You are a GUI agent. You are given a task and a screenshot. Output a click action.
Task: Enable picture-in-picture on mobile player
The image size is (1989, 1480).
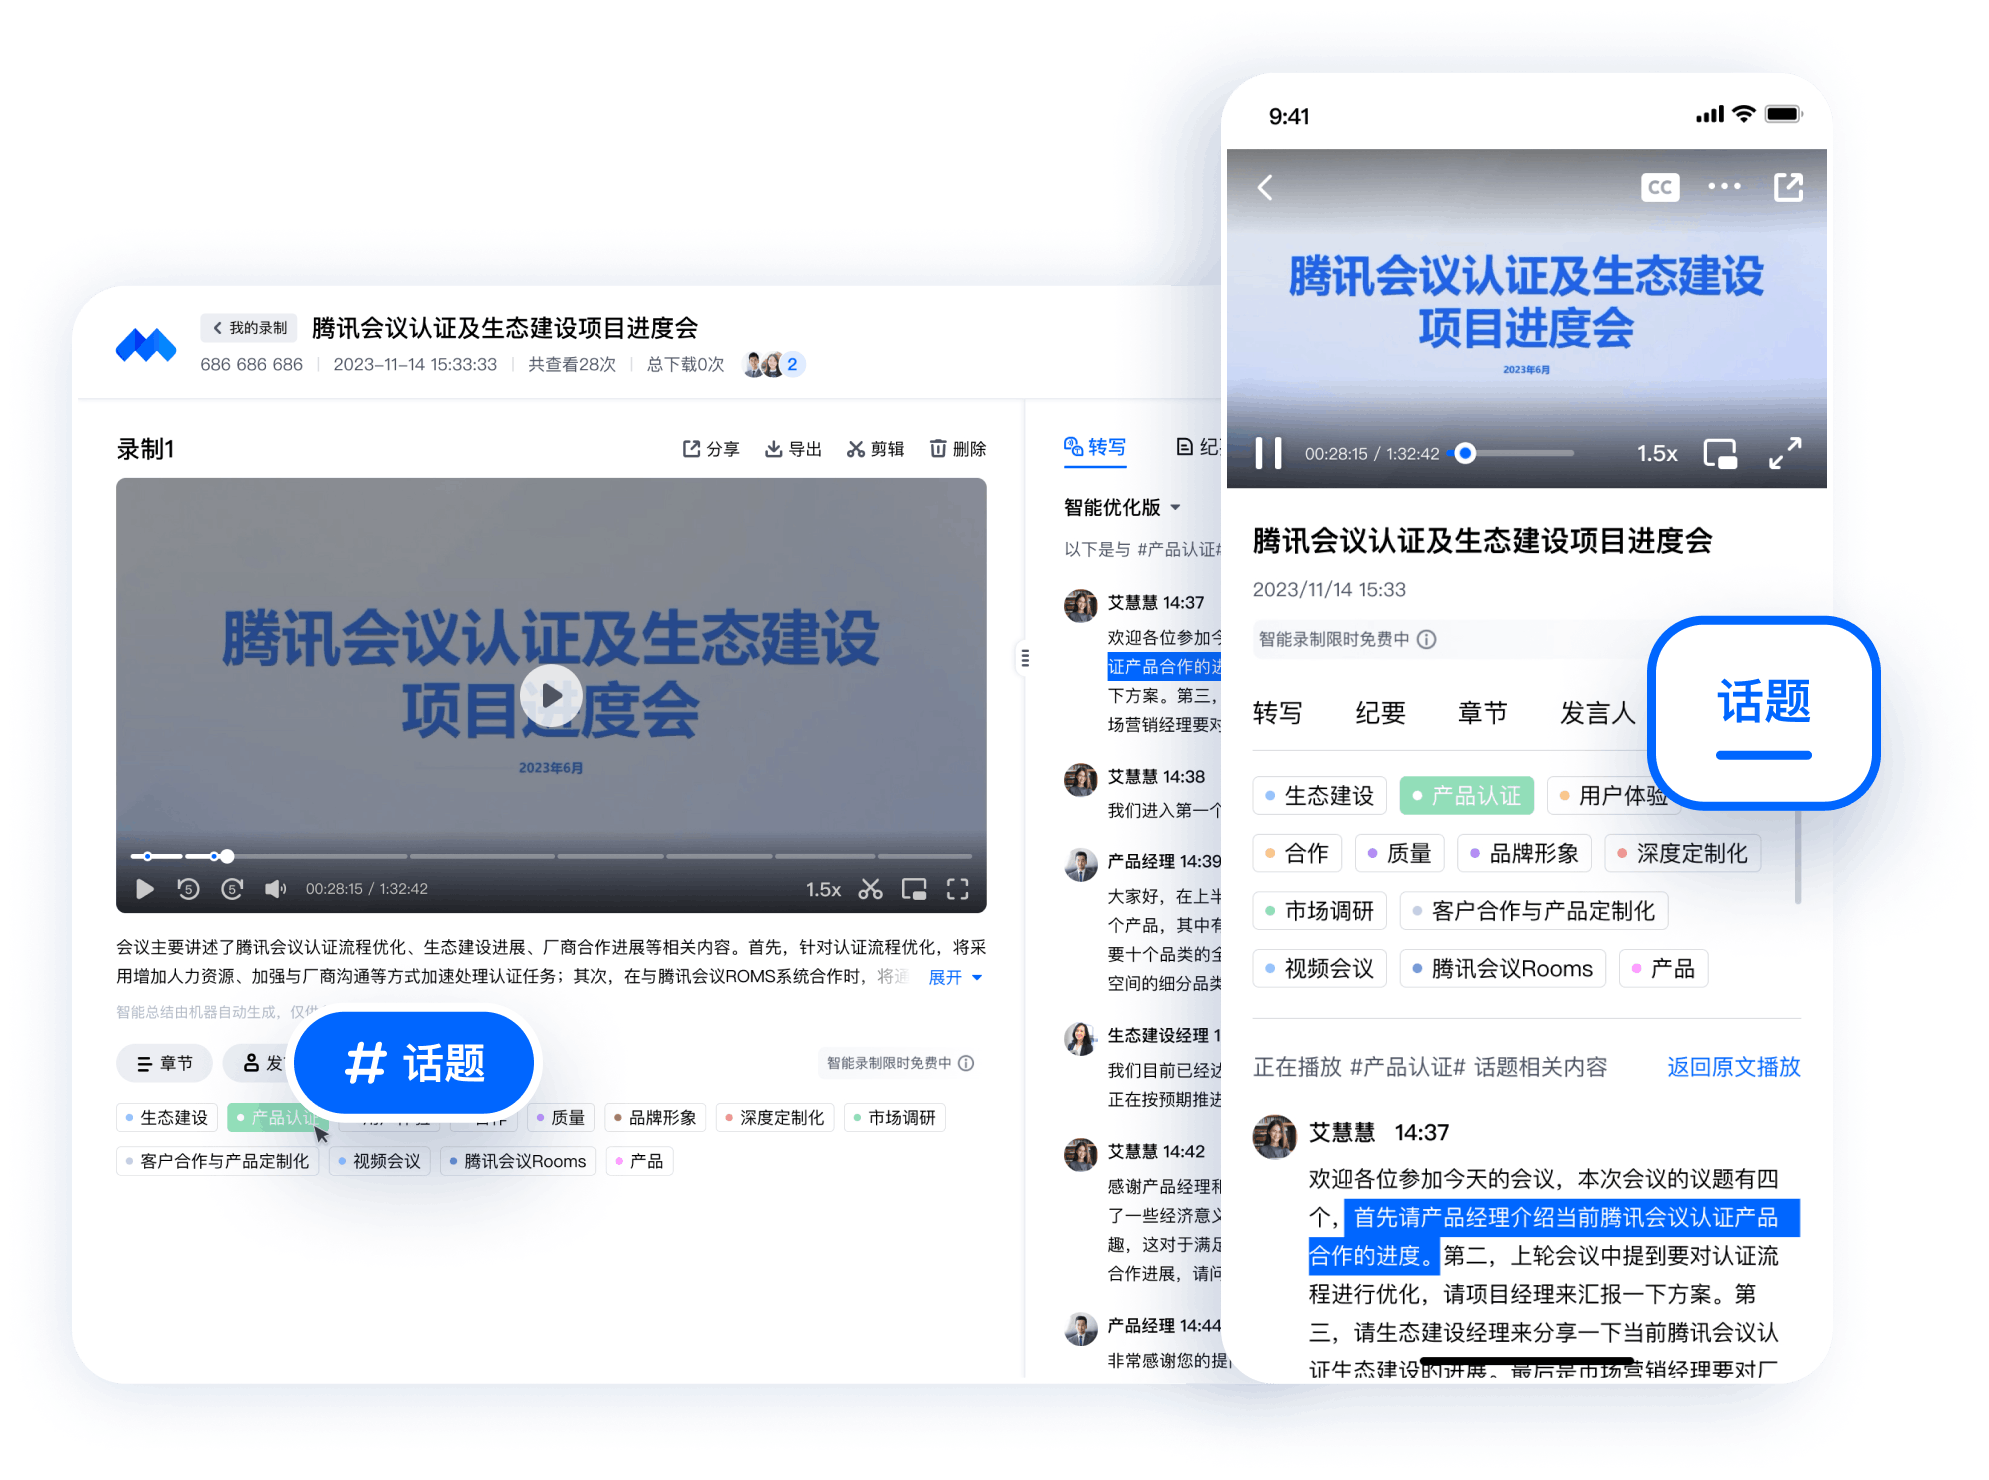click(1720, 453)
